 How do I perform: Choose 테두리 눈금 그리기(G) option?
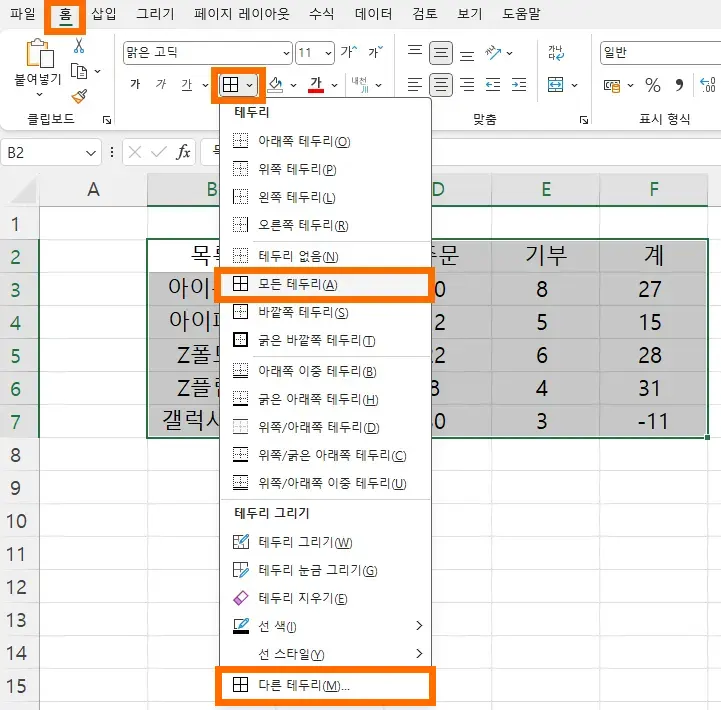(325, 570)
